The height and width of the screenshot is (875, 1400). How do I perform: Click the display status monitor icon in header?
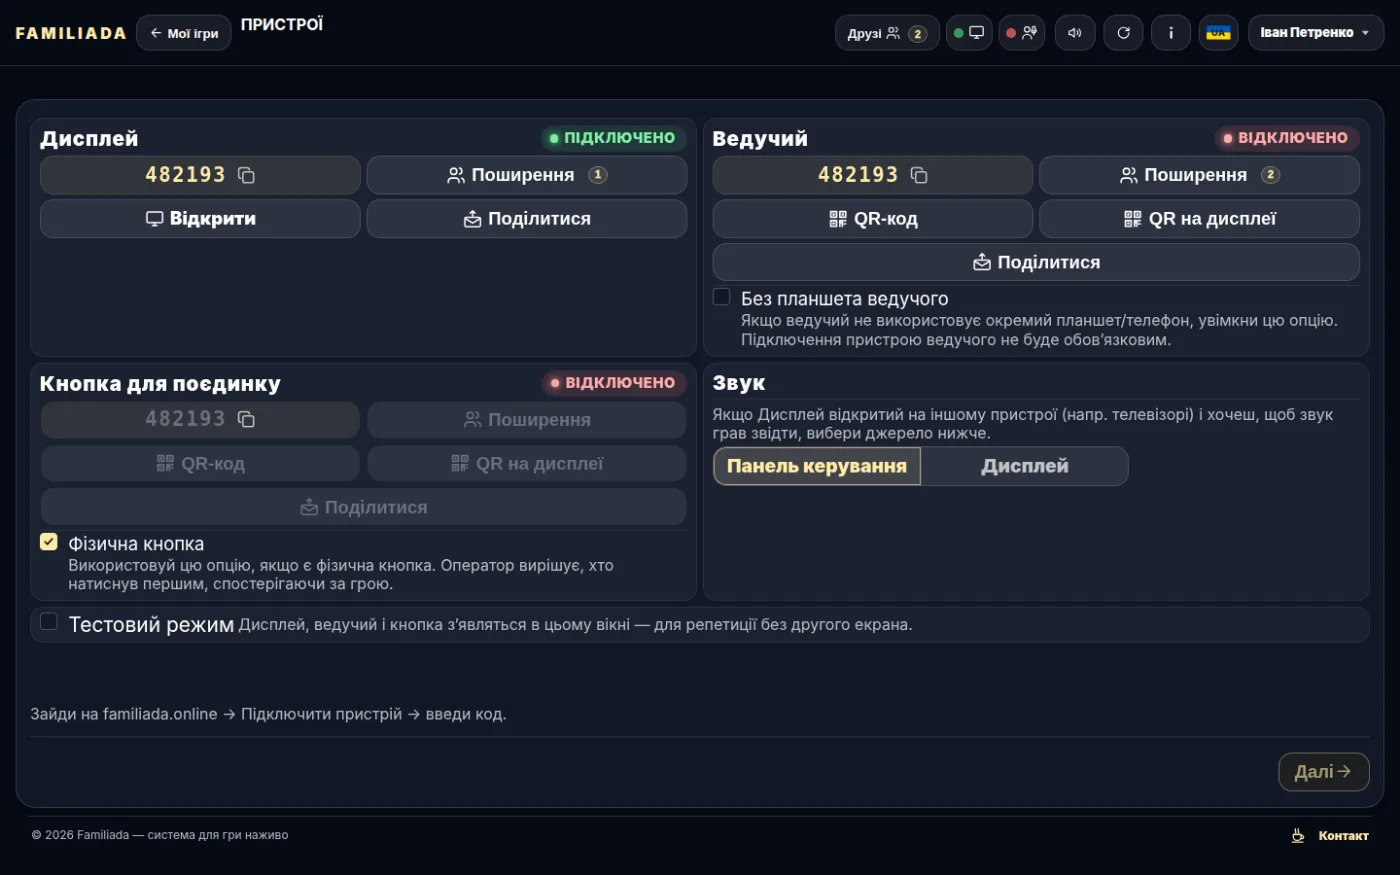pos(969,33)
